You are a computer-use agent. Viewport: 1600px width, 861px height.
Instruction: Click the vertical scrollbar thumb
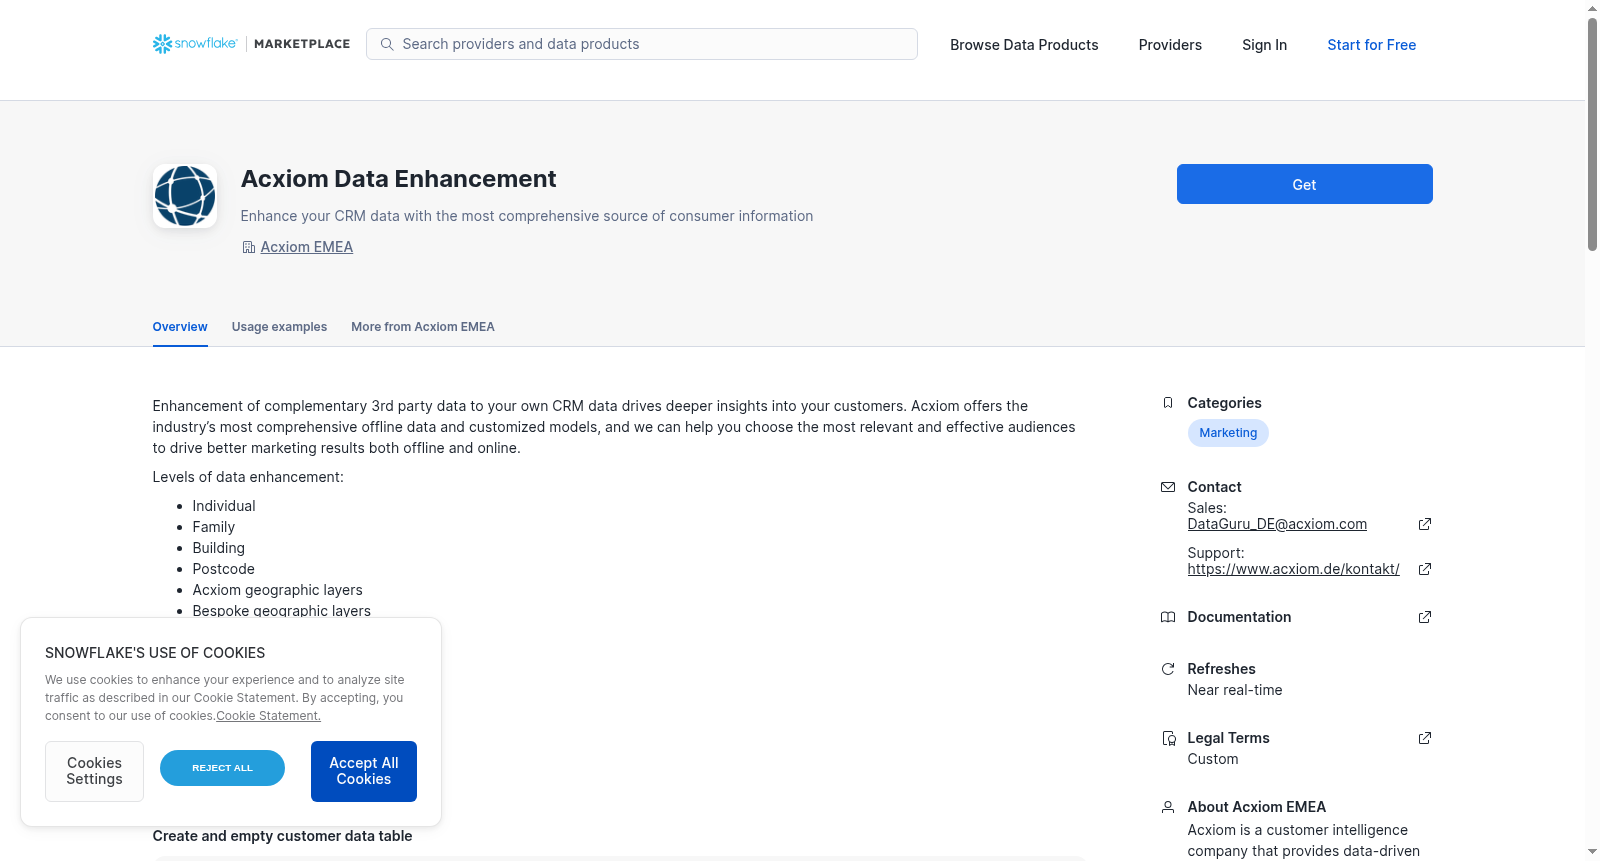tap(1592, 134)
